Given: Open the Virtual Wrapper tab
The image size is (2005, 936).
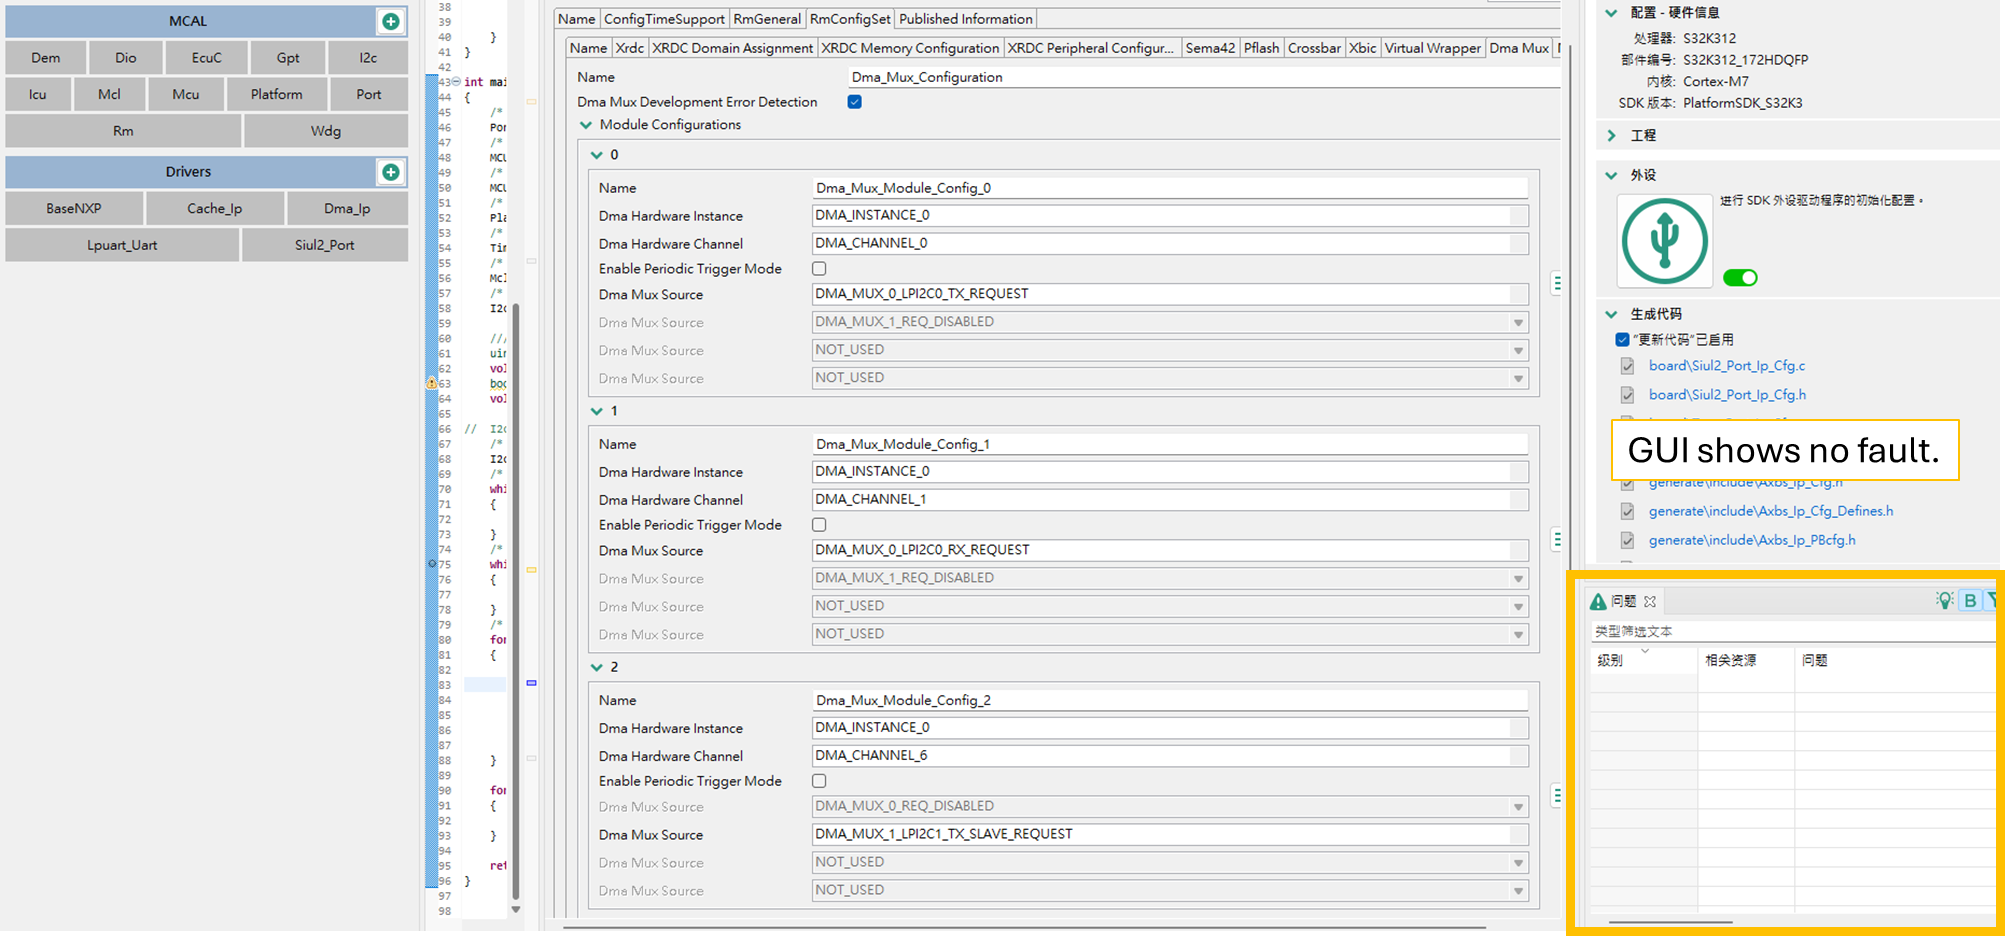Looking at the screenshot, I should click(x=1432, y=48).
